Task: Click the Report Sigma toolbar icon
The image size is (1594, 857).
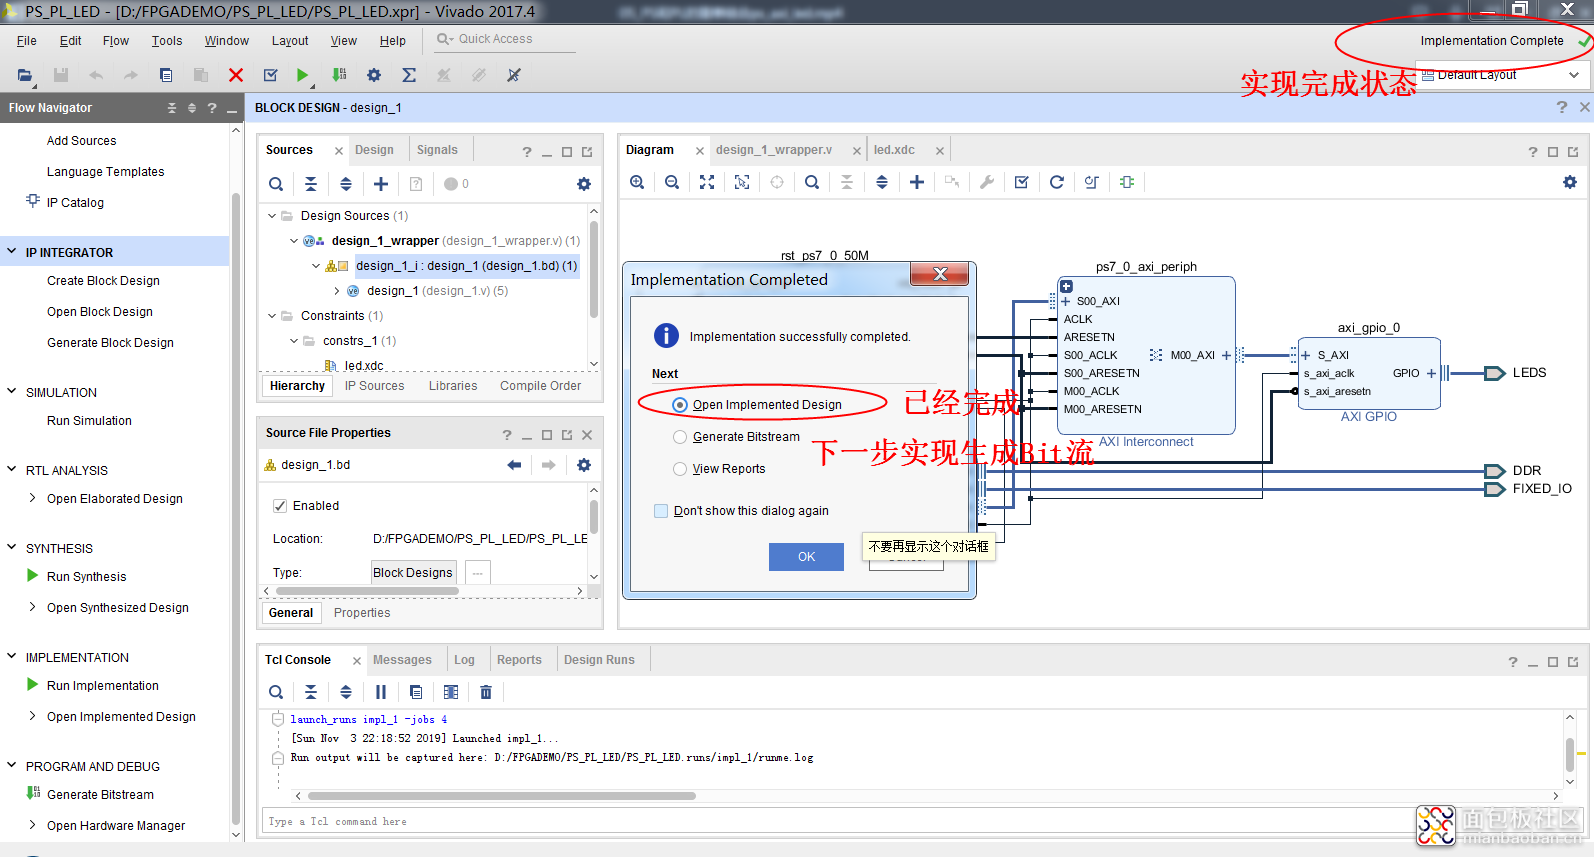Action: coord(409,75)
